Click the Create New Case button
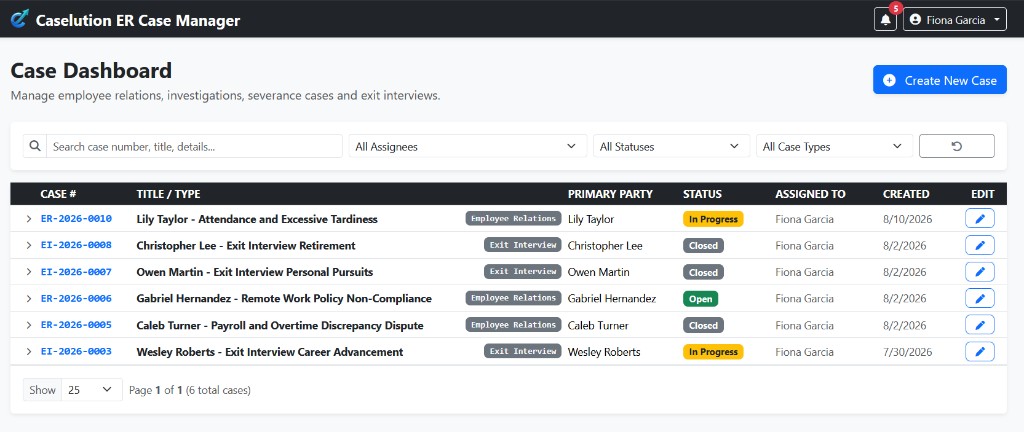The height and width of the screenshot is (432, 1024). (x=940, y=80)
